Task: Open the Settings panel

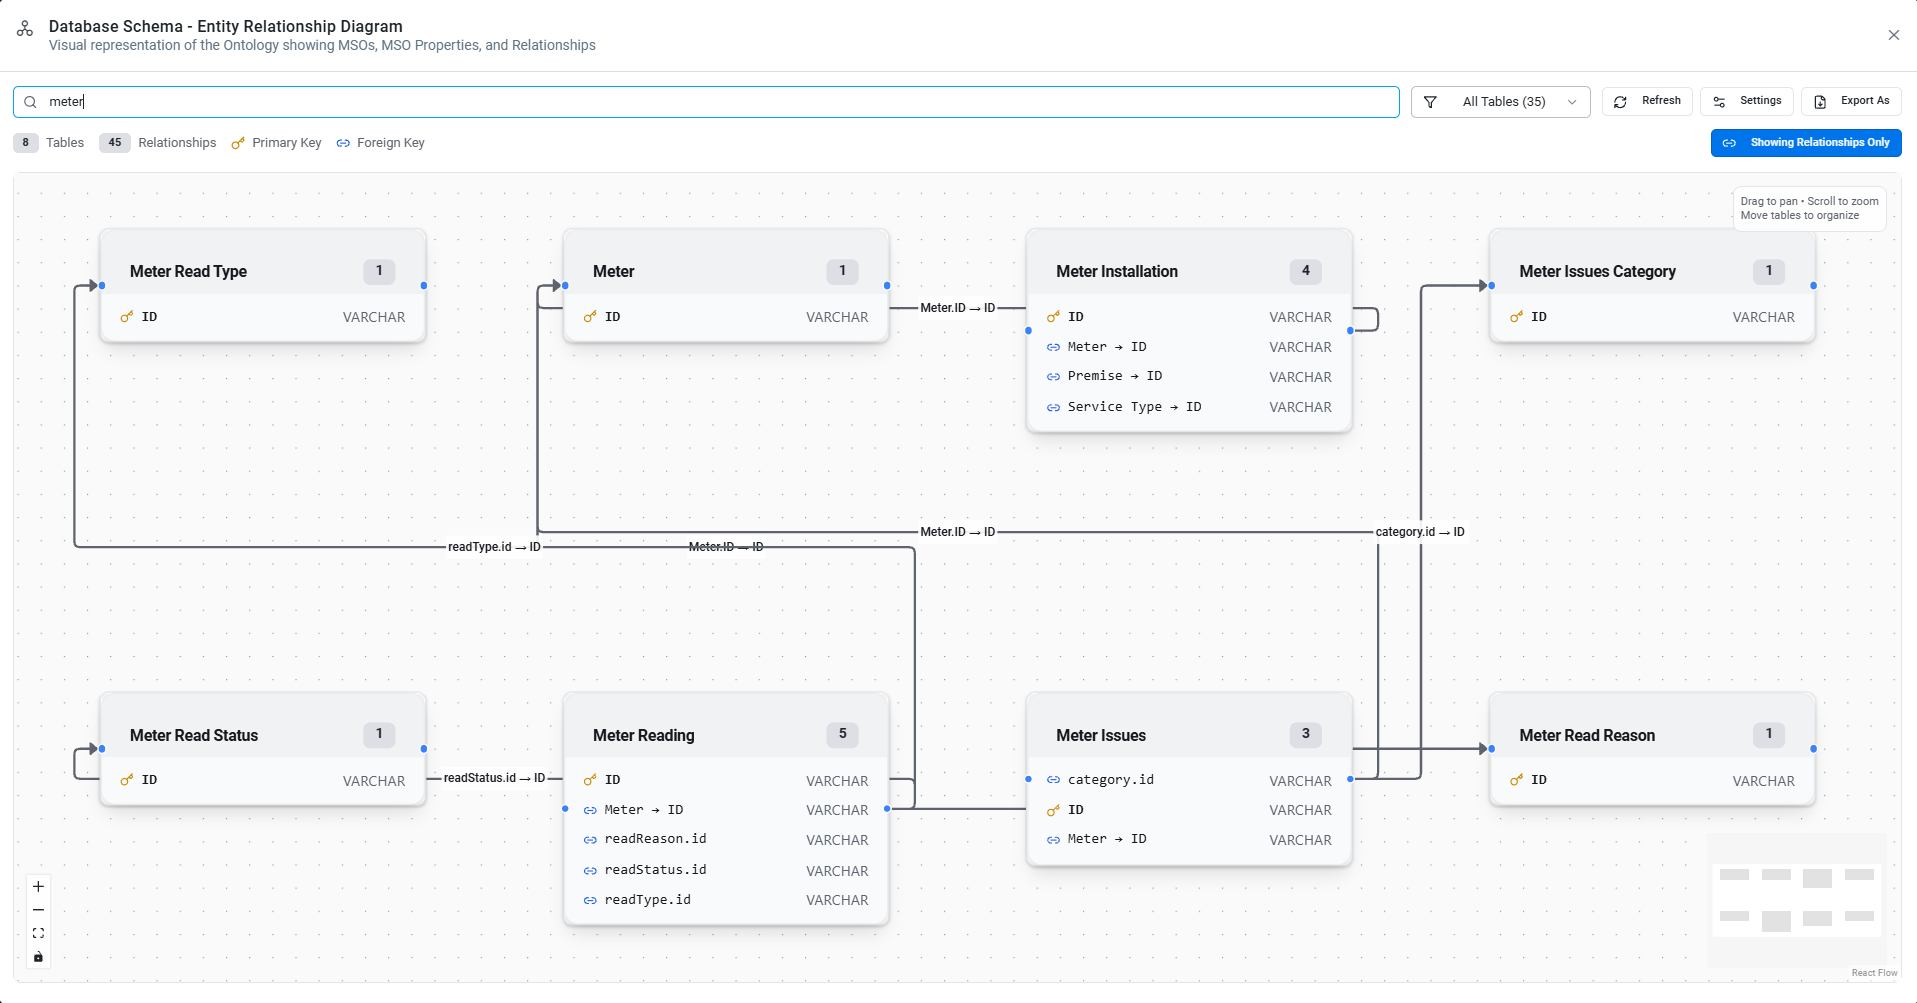Action: click(1747, 101)
